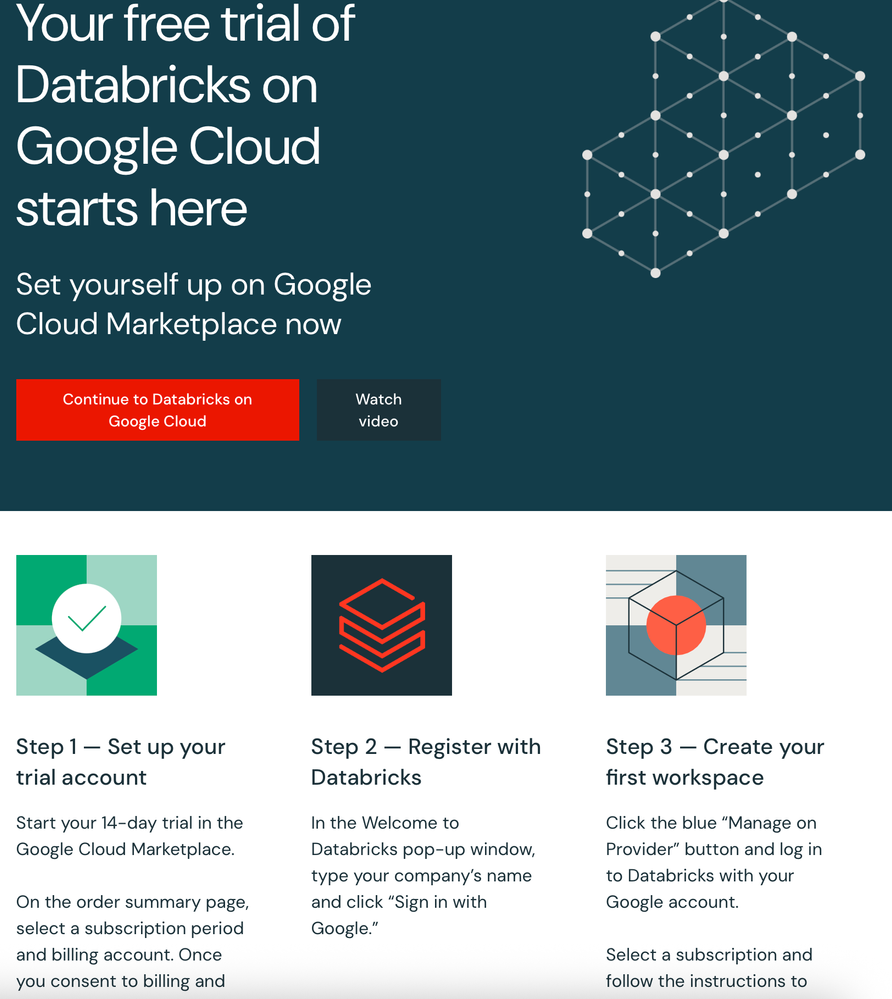Click Continue to Databricks on Google Cloud button
The height and width of the screenshot is (999, 892).
click(x=157, y=410)
